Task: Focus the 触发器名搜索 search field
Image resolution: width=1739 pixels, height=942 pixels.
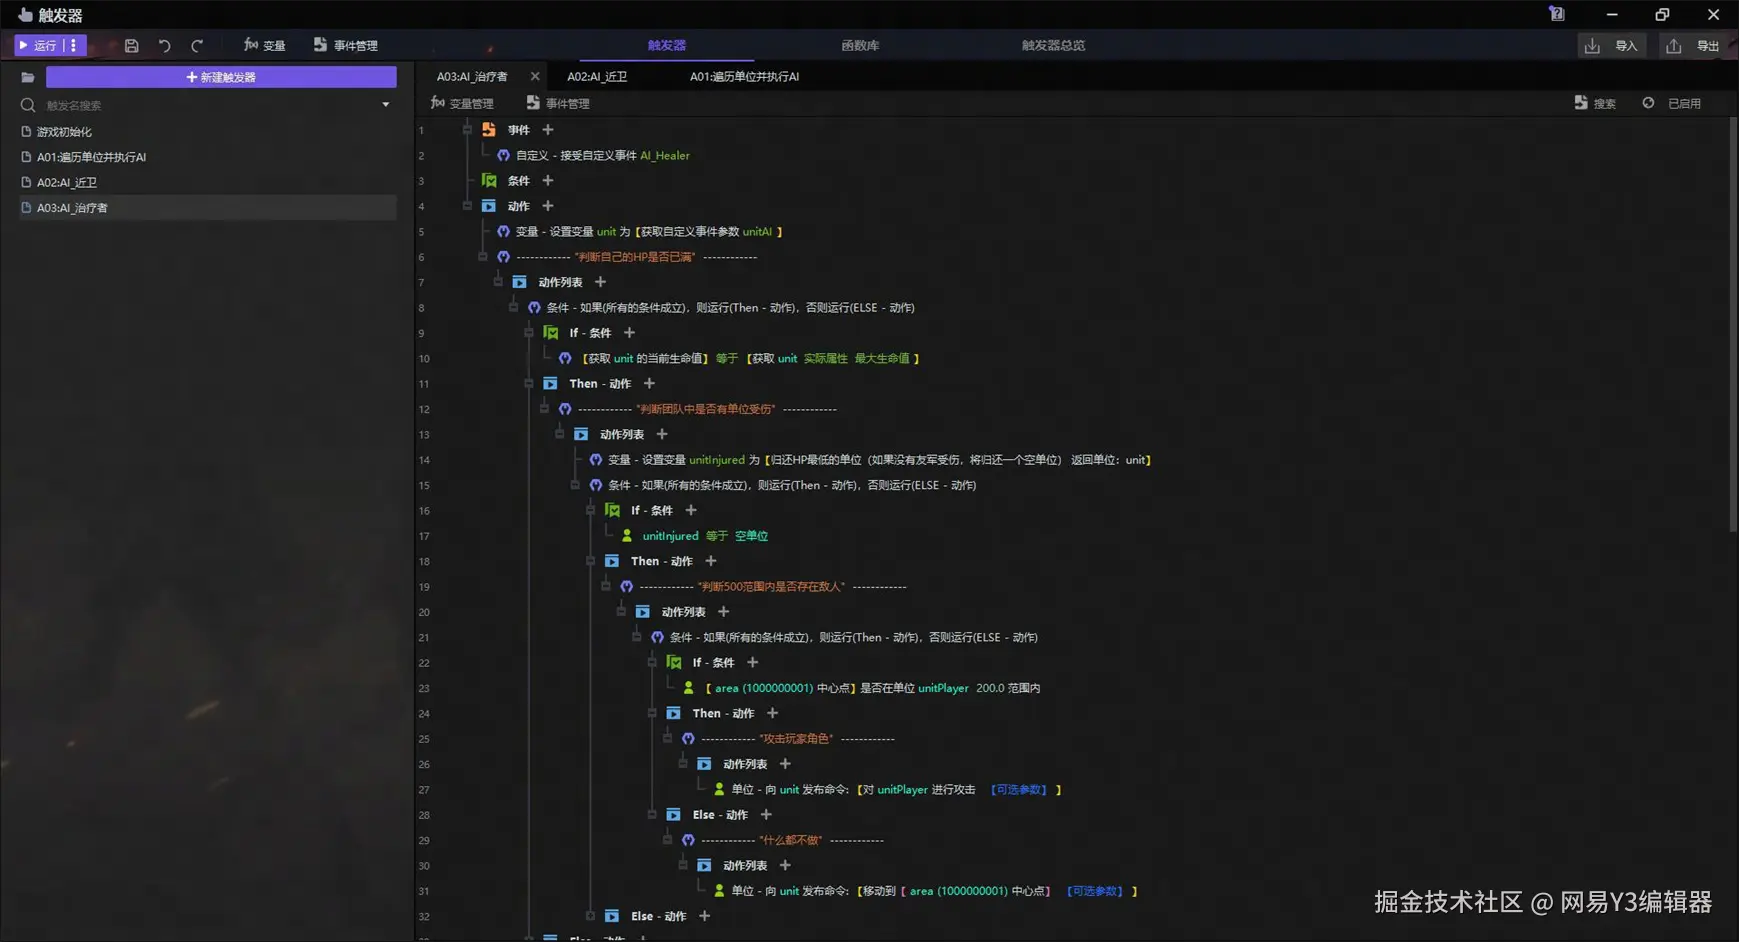Action: (x=205, y=105)
